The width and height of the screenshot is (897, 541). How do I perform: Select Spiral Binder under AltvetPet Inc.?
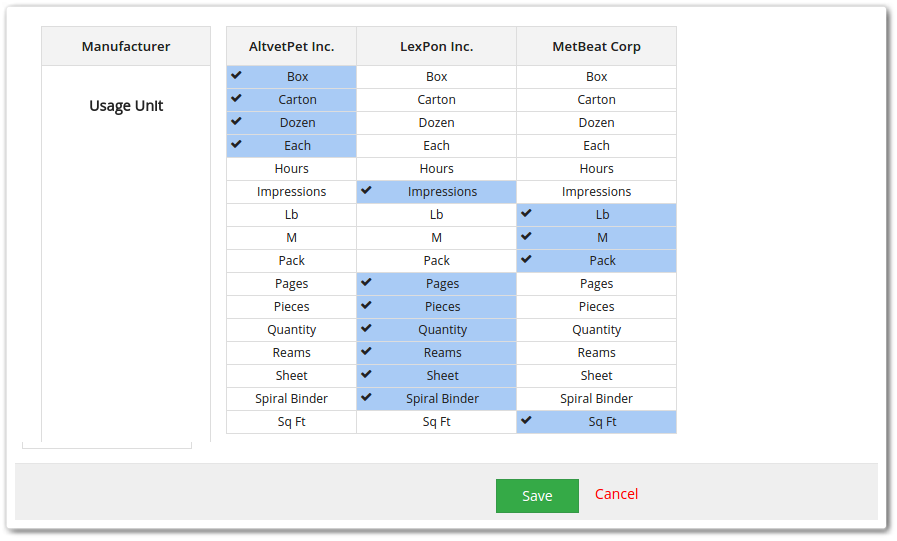(x=291, y=399)
